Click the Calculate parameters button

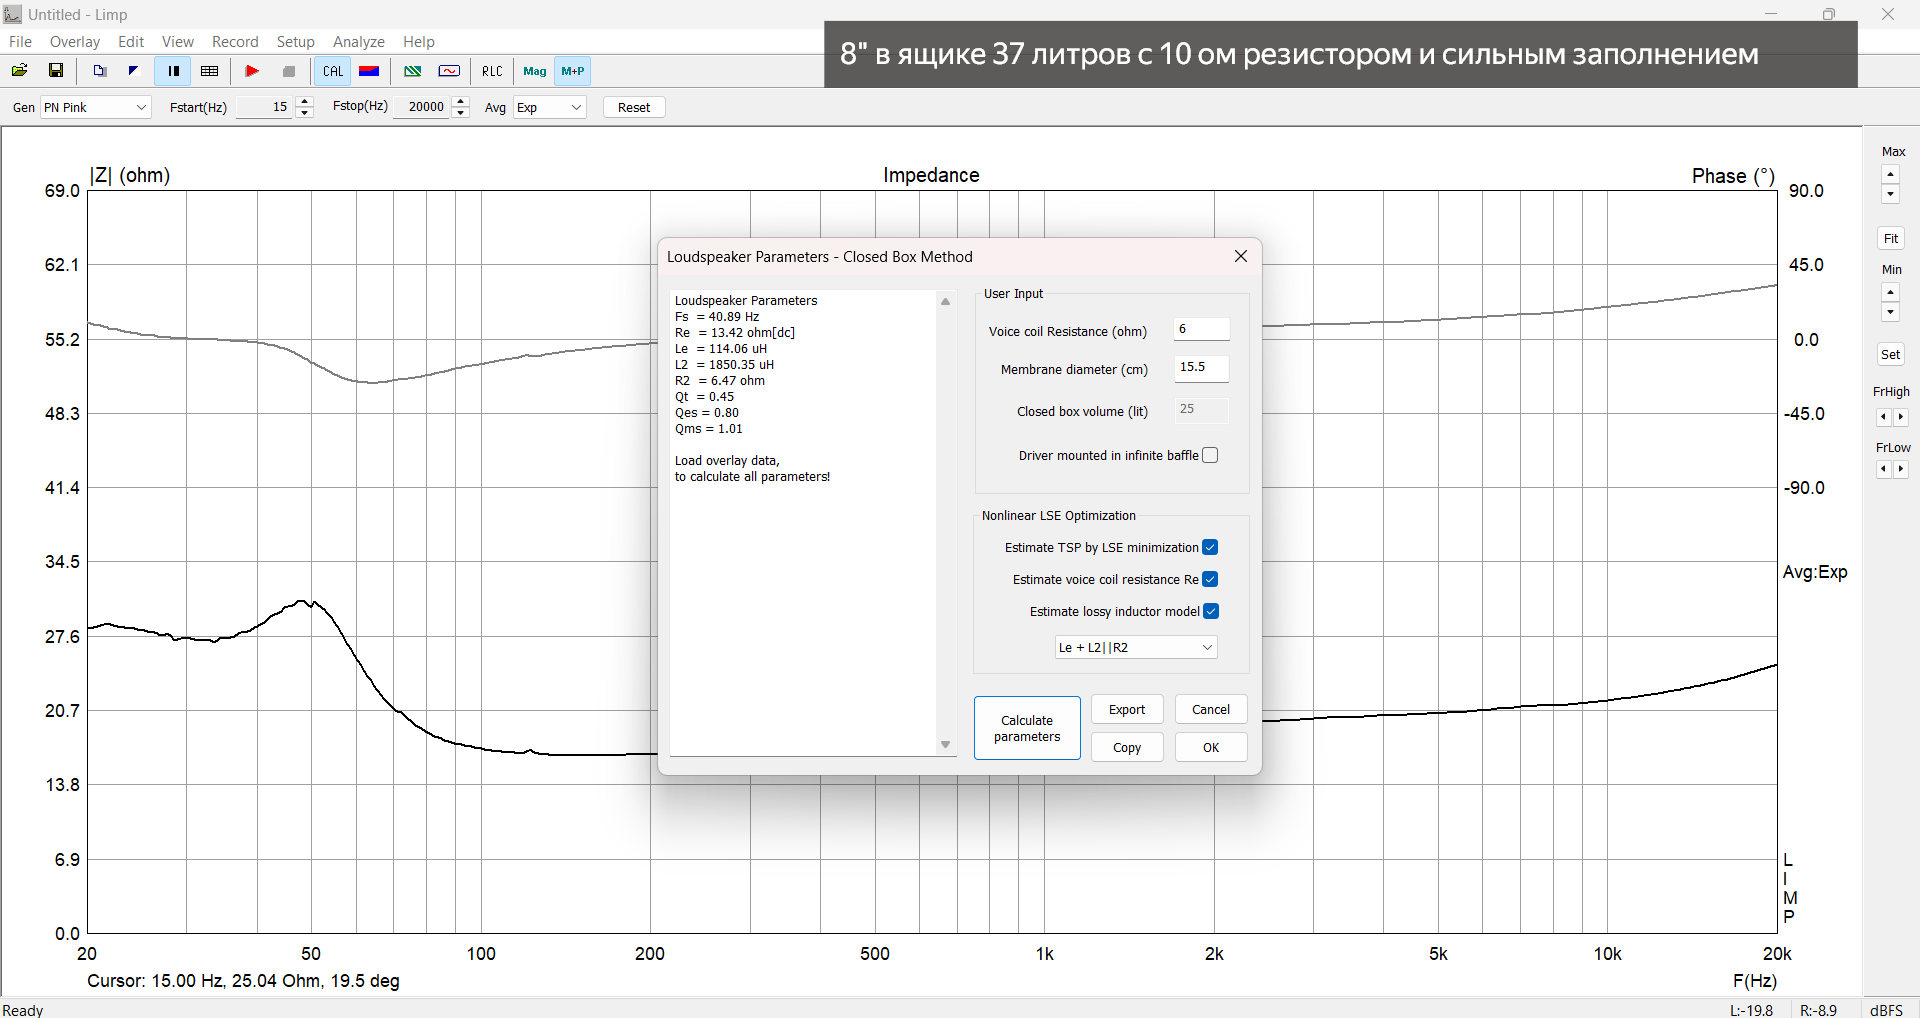[1027, 728]
